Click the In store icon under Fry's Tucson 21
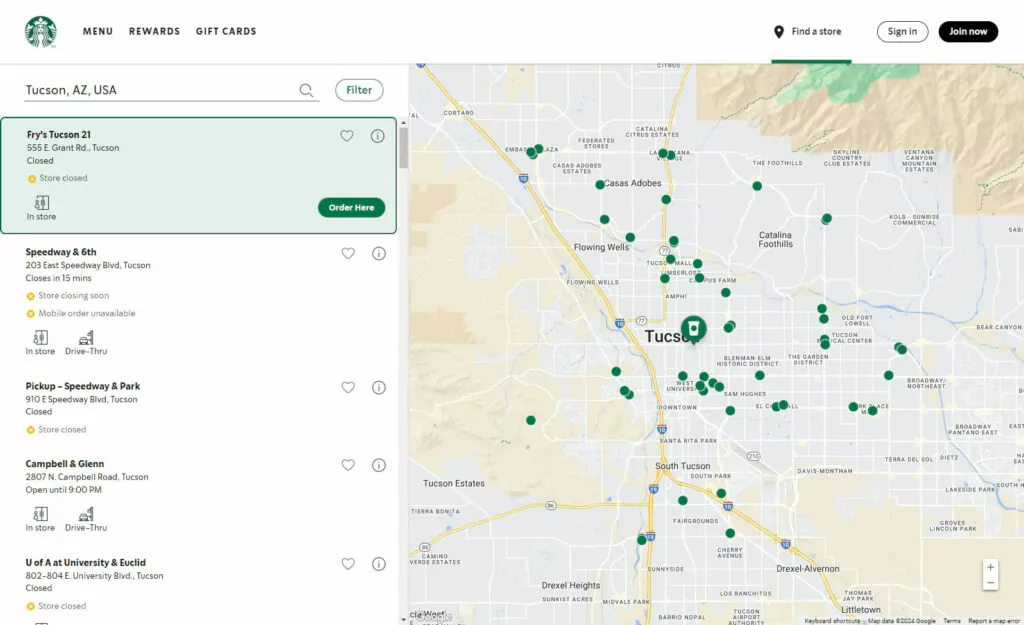 [x=41, y=202]
